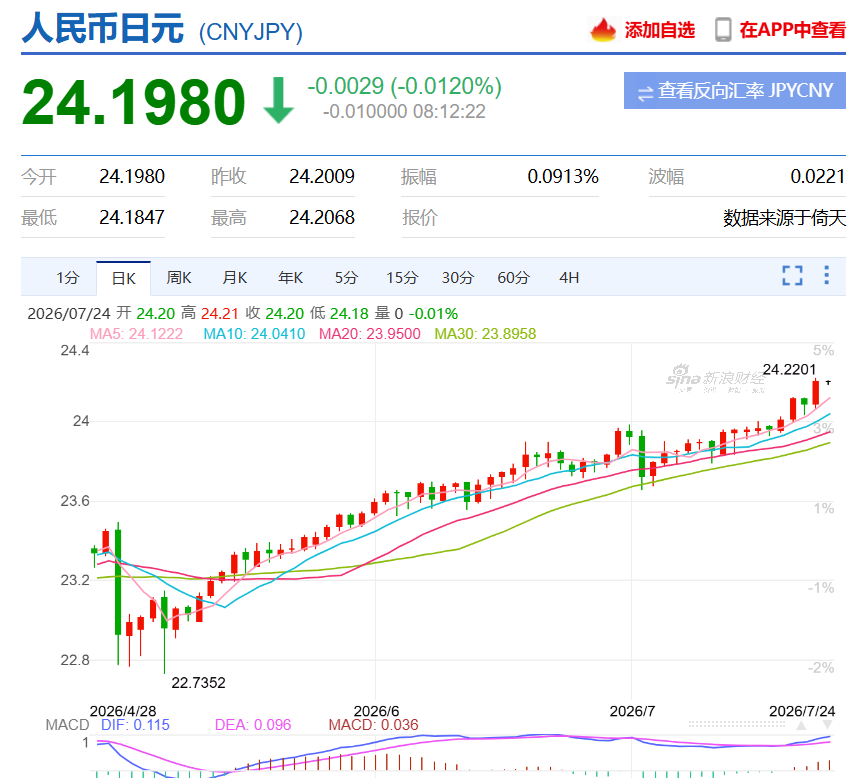Screen dimensions: 847x778
Task: Click the dotted range slider bar above MACD
Action: click(x=737, y=725)
